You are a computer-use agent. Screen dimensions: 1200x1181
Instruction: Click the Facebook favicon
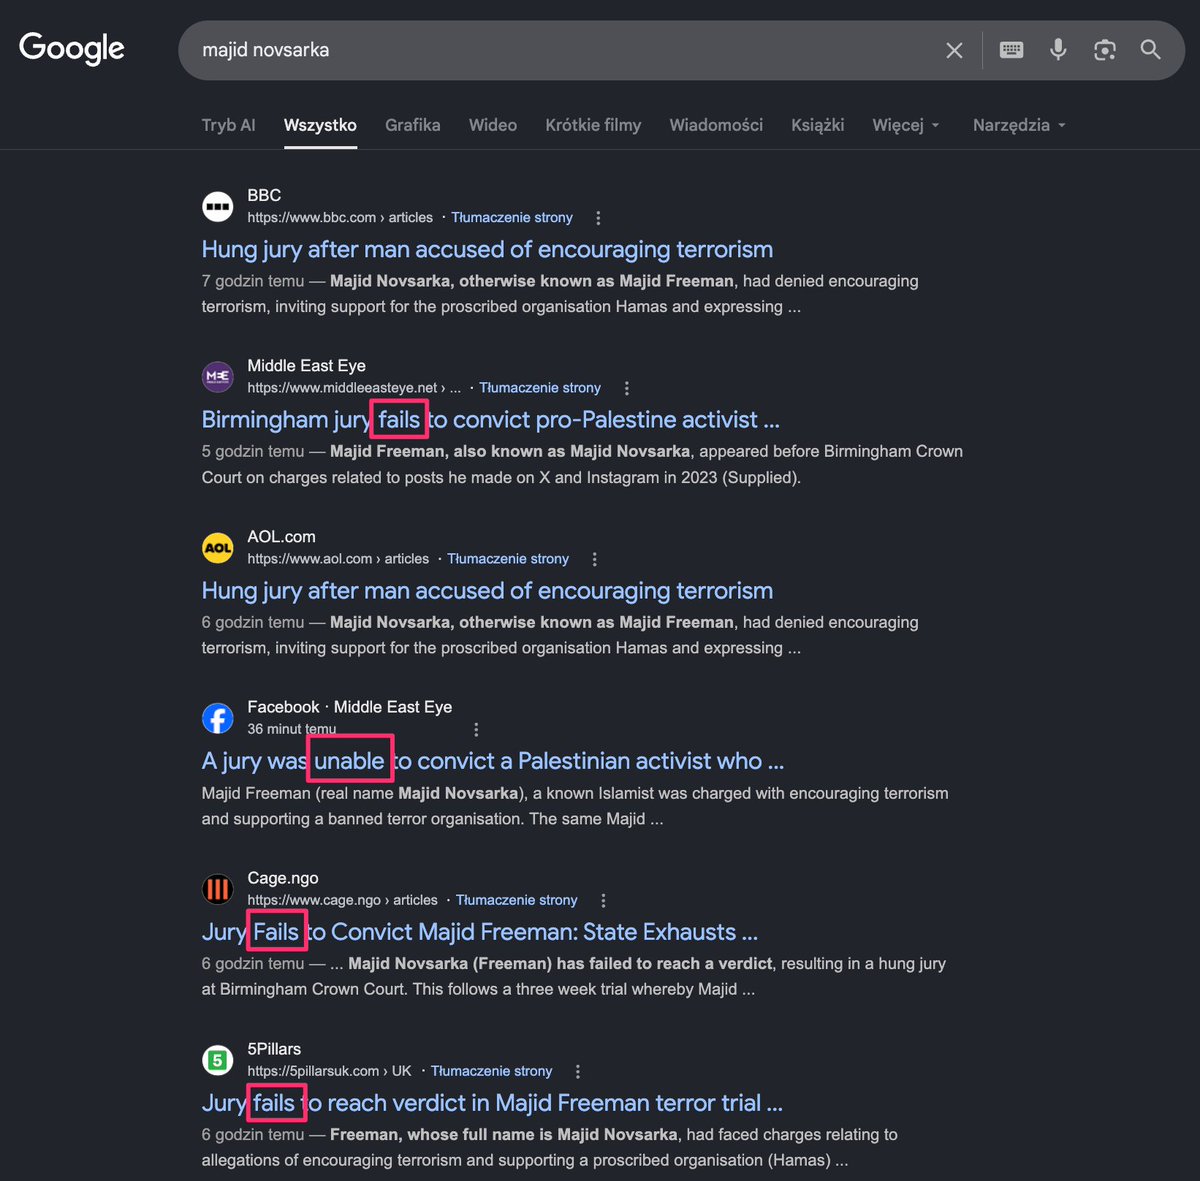(x=218, y=718)
